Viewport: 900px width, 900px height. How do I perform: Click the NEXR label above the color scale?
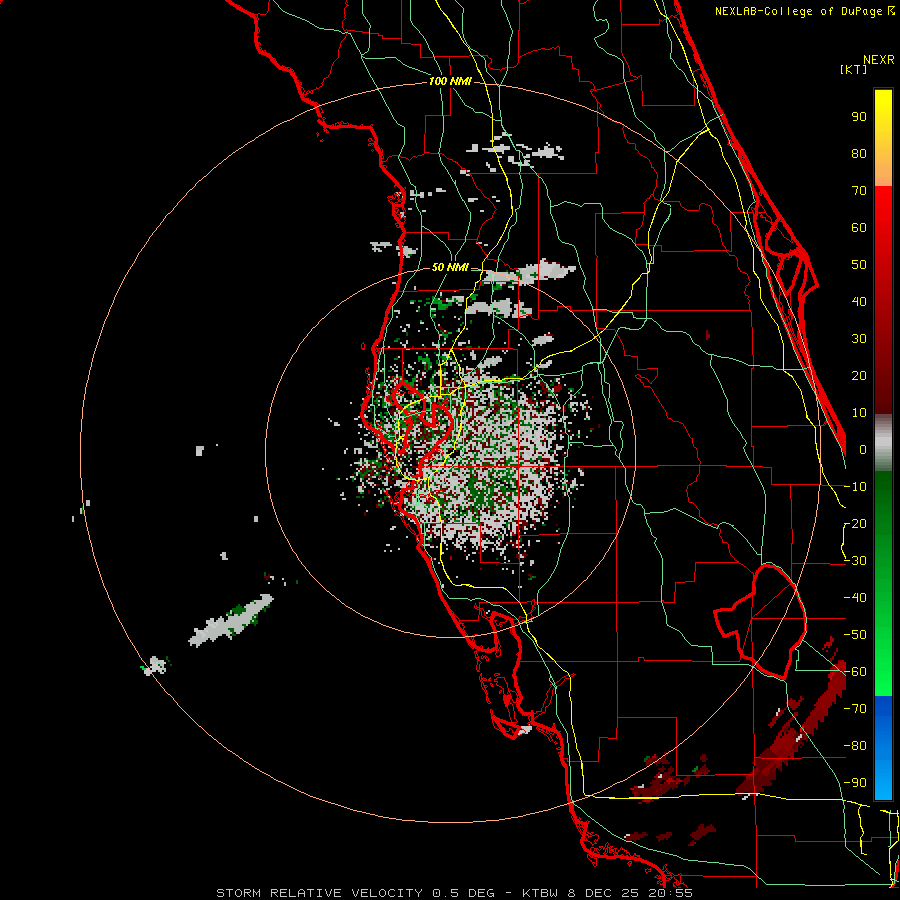point(878,60)
